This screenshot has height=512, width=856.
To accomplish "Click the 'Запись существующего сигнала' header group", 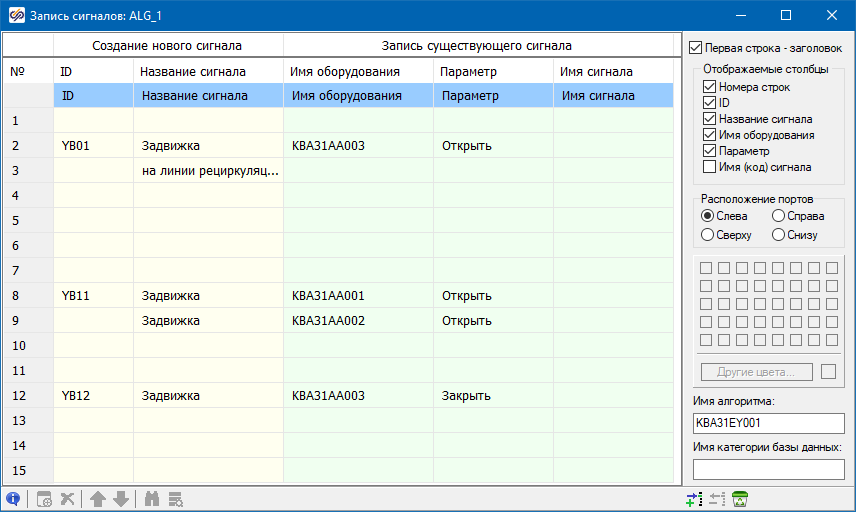I will point(477,46).
